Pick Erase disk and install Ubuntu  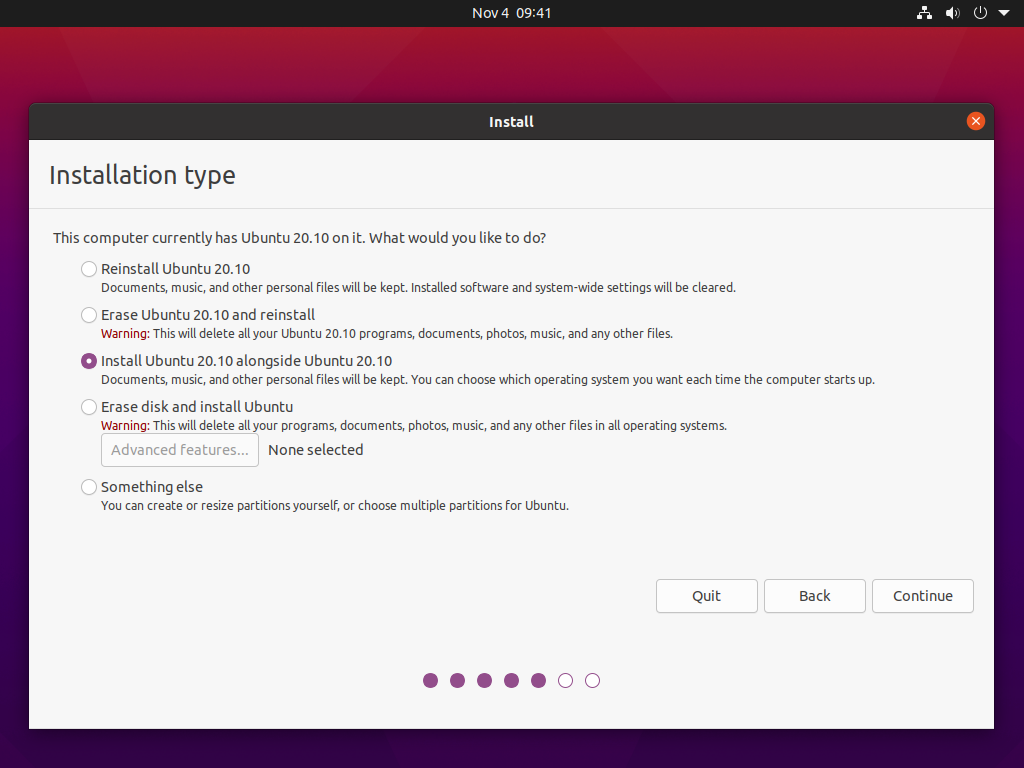pos(89,407)
